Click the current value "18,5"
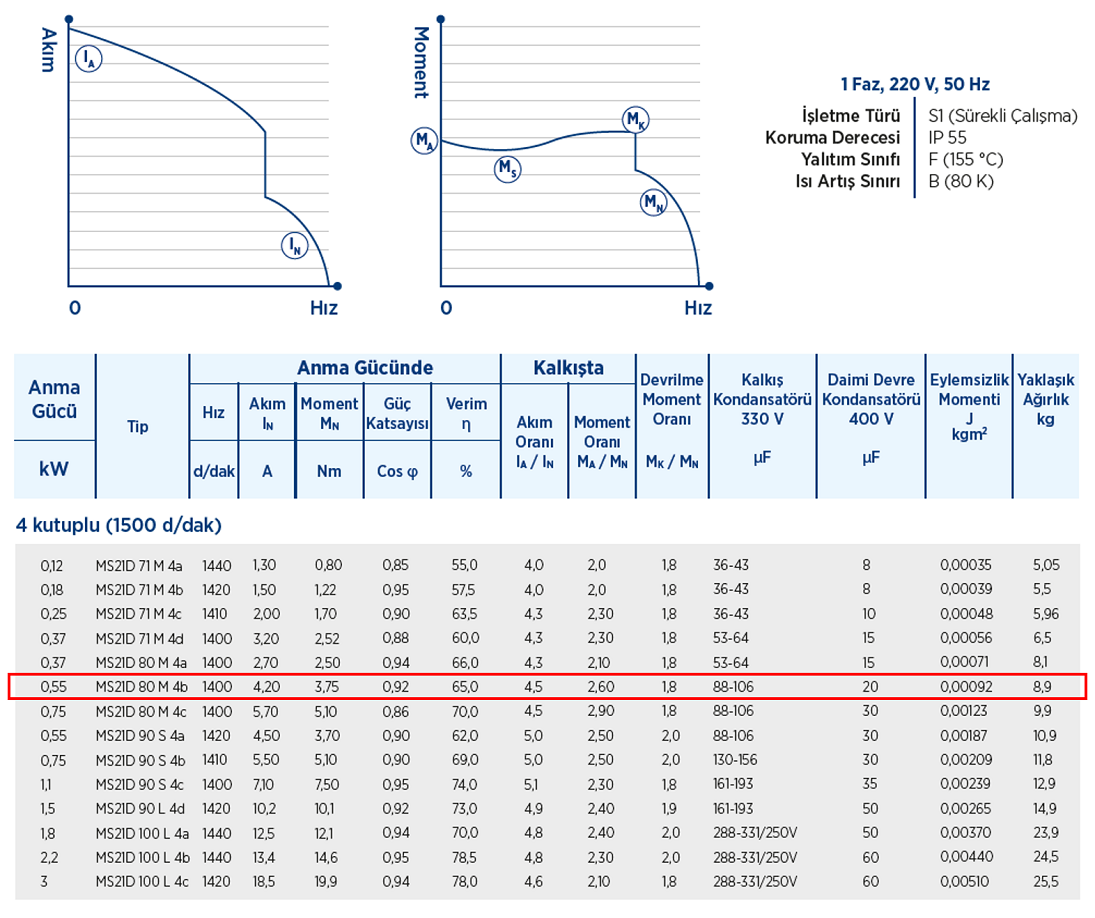This screenshot has width=1095, height=918. click(263, 882)
